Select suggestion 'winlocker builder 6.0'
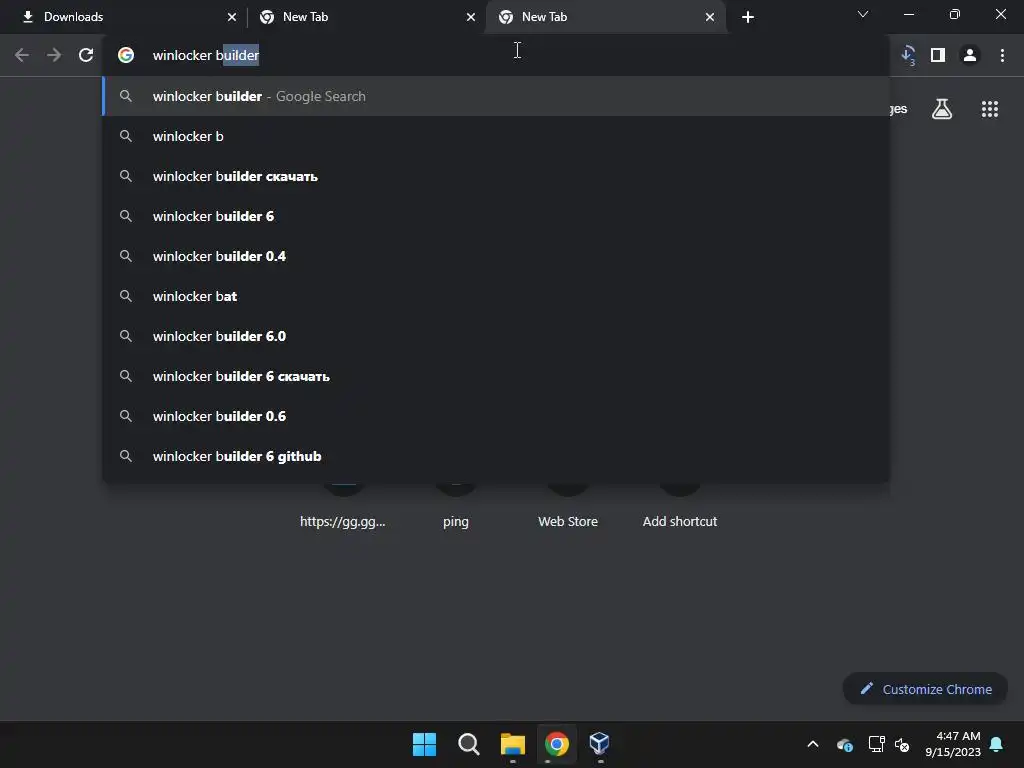Screen dimensions: 1024x768 [x=496, y=336]
